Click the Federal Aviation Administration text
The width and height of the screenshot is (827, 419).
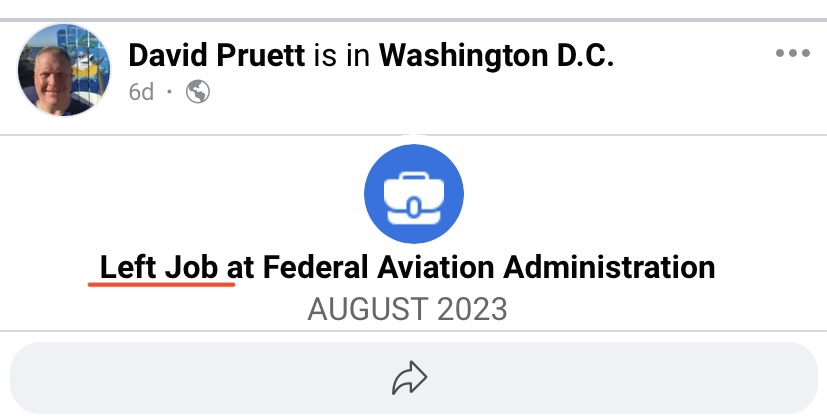pos(489,267)
